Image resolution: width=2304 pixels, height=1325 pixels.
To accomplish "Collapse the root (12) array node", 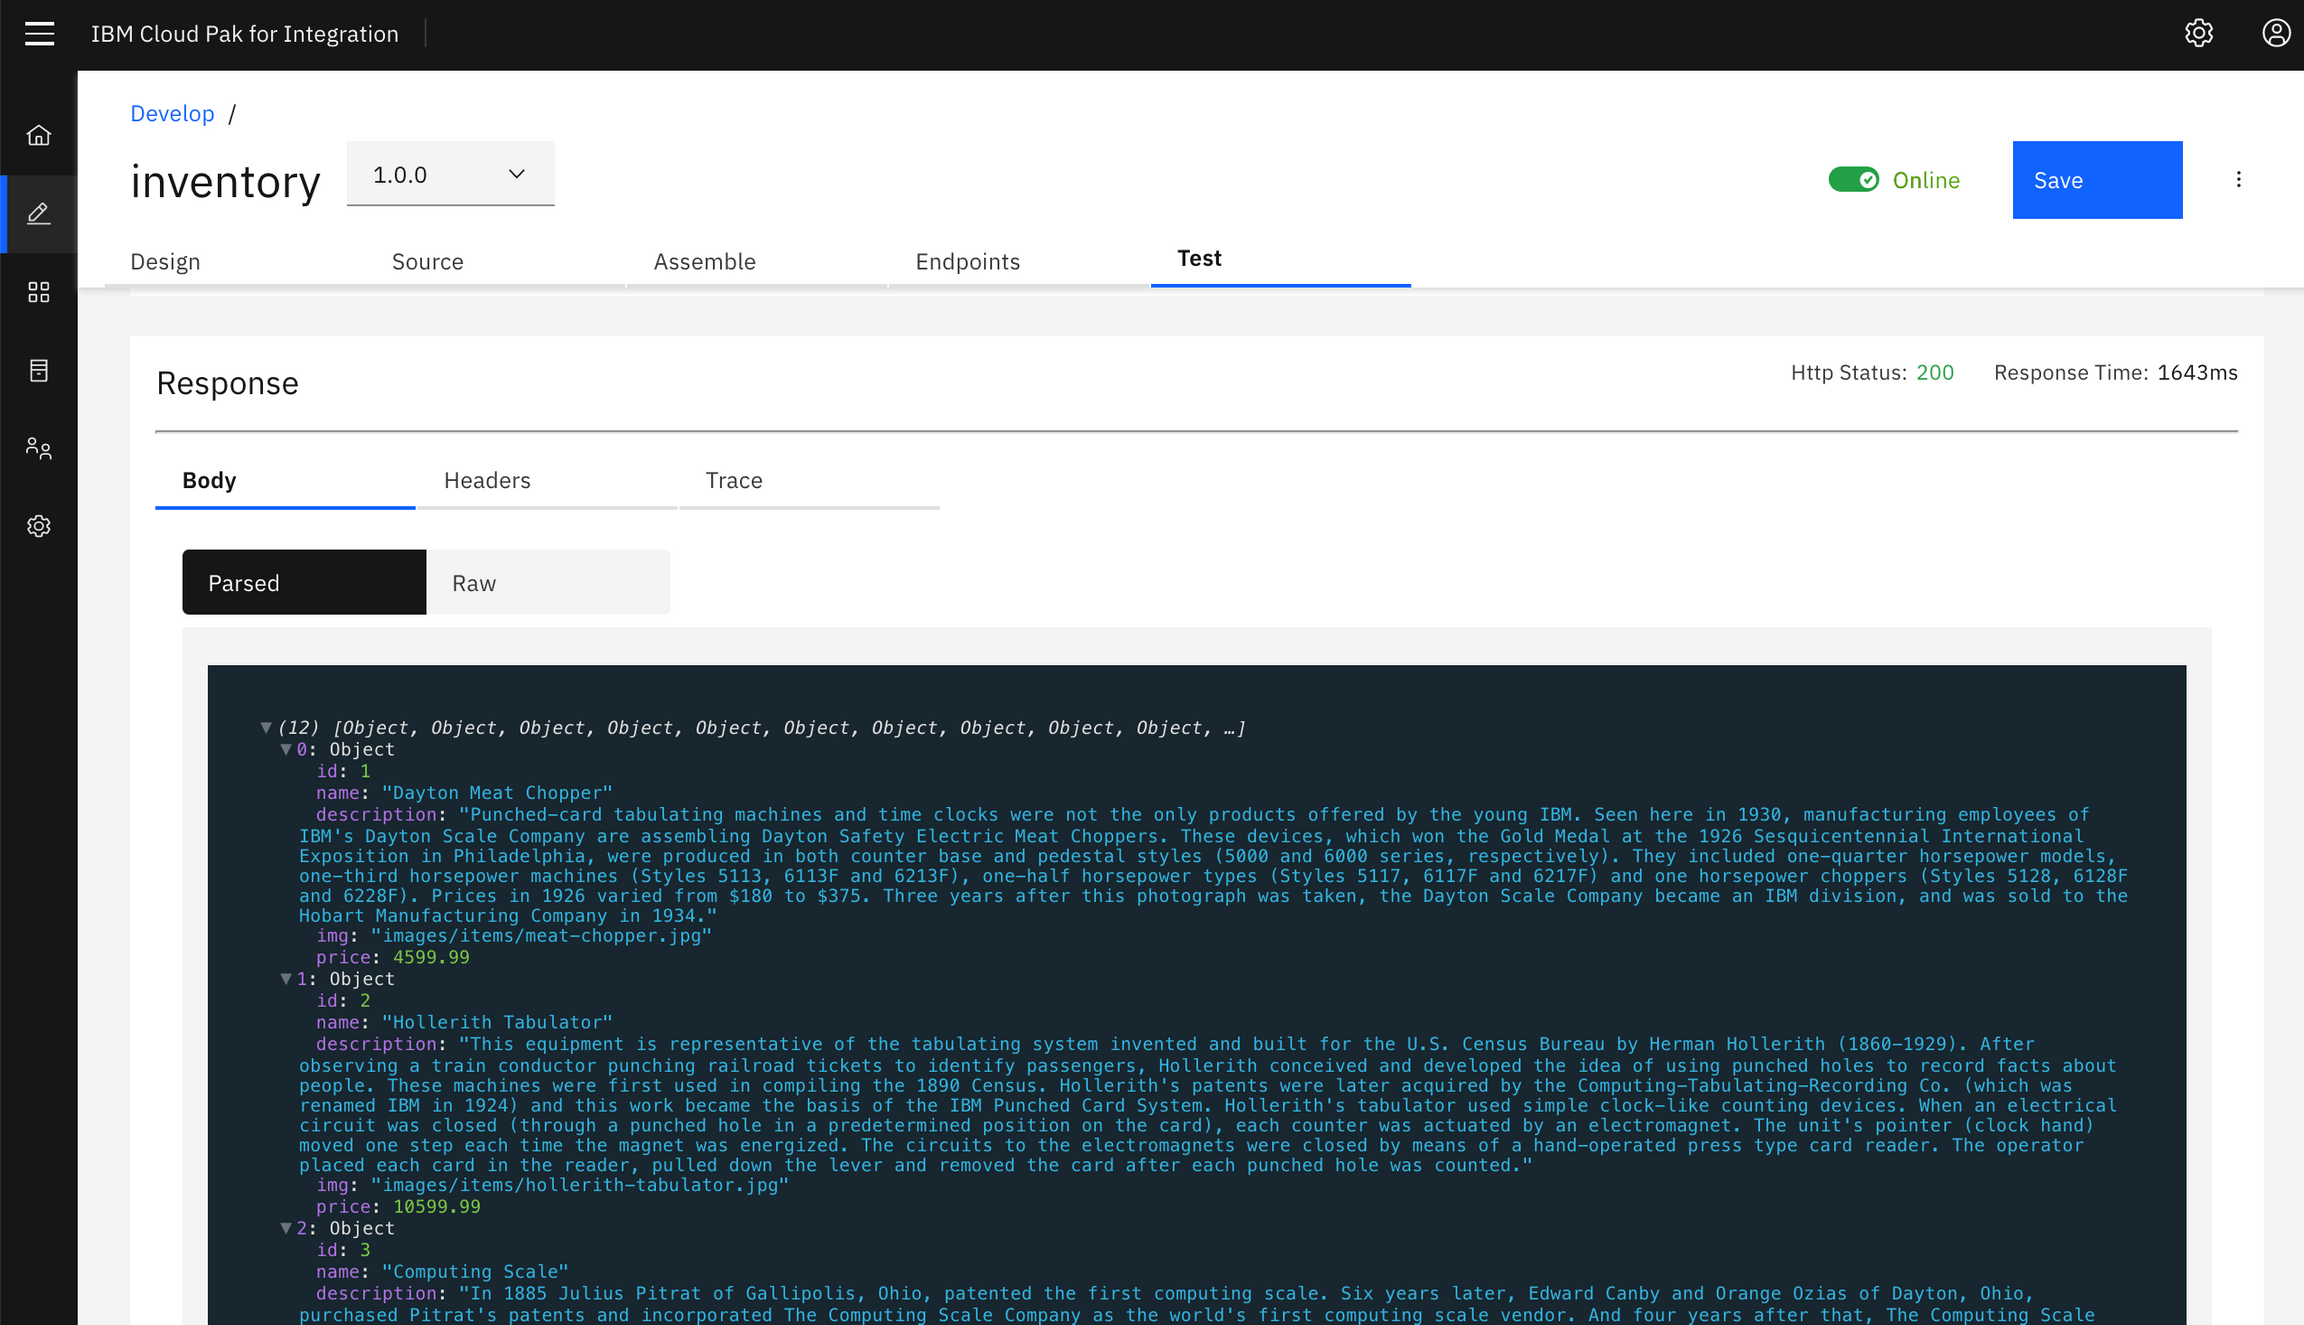I will click(x=266, y=728).
